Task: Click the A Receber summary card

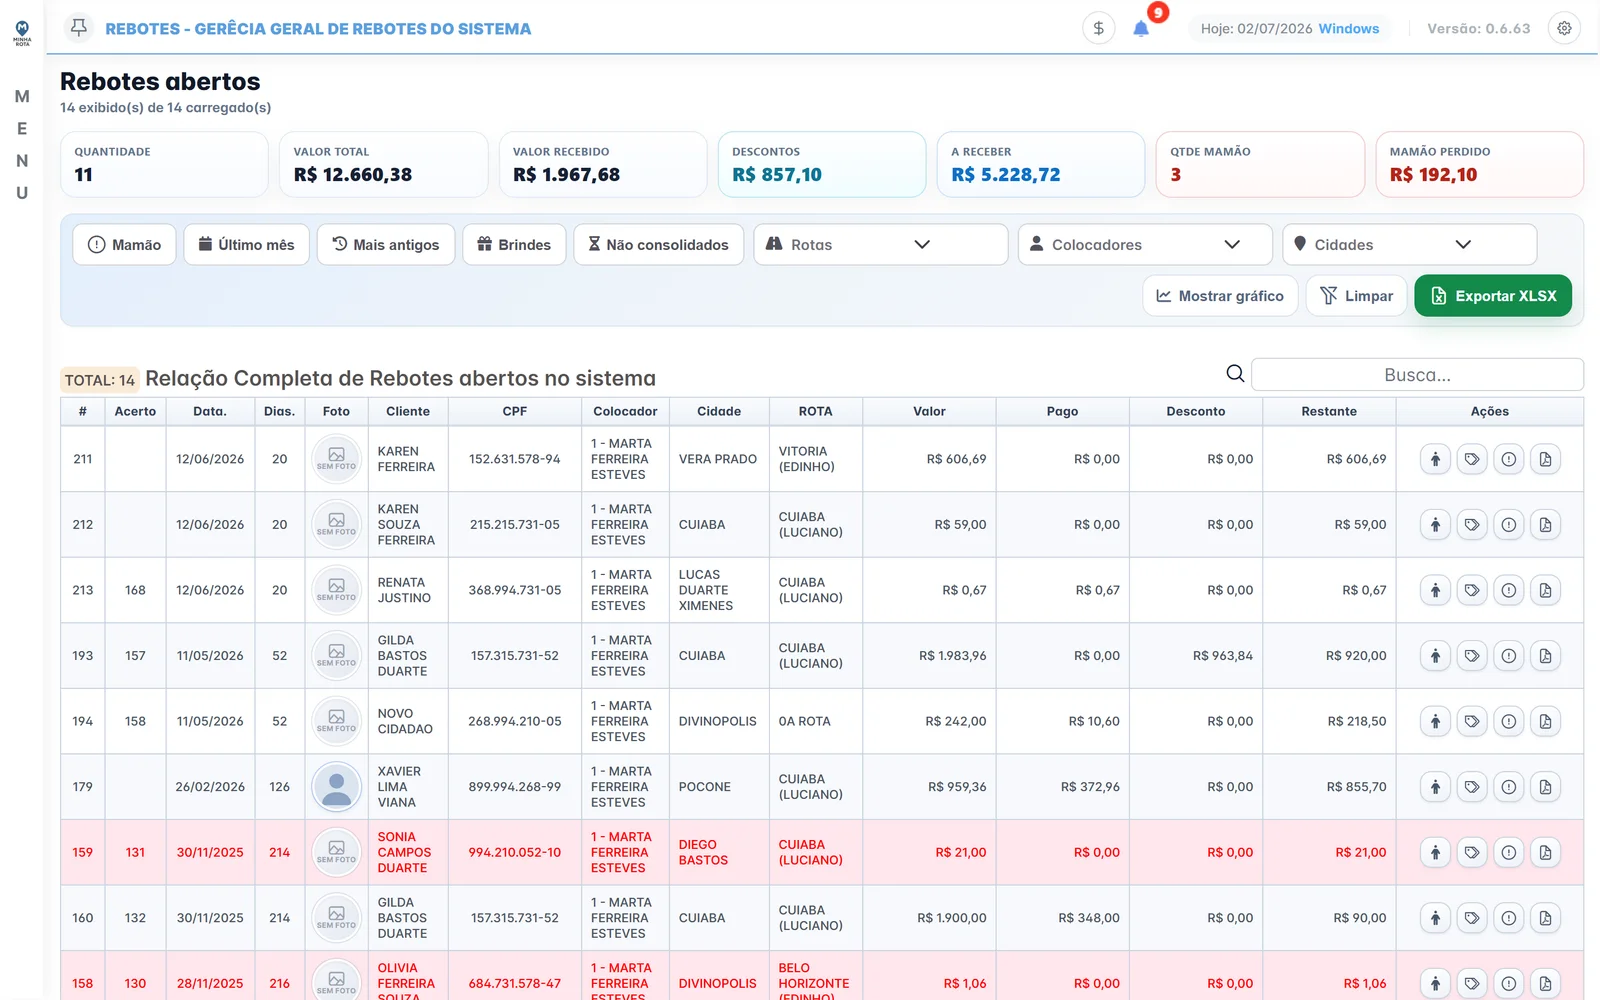Action: pos(1041,164)
